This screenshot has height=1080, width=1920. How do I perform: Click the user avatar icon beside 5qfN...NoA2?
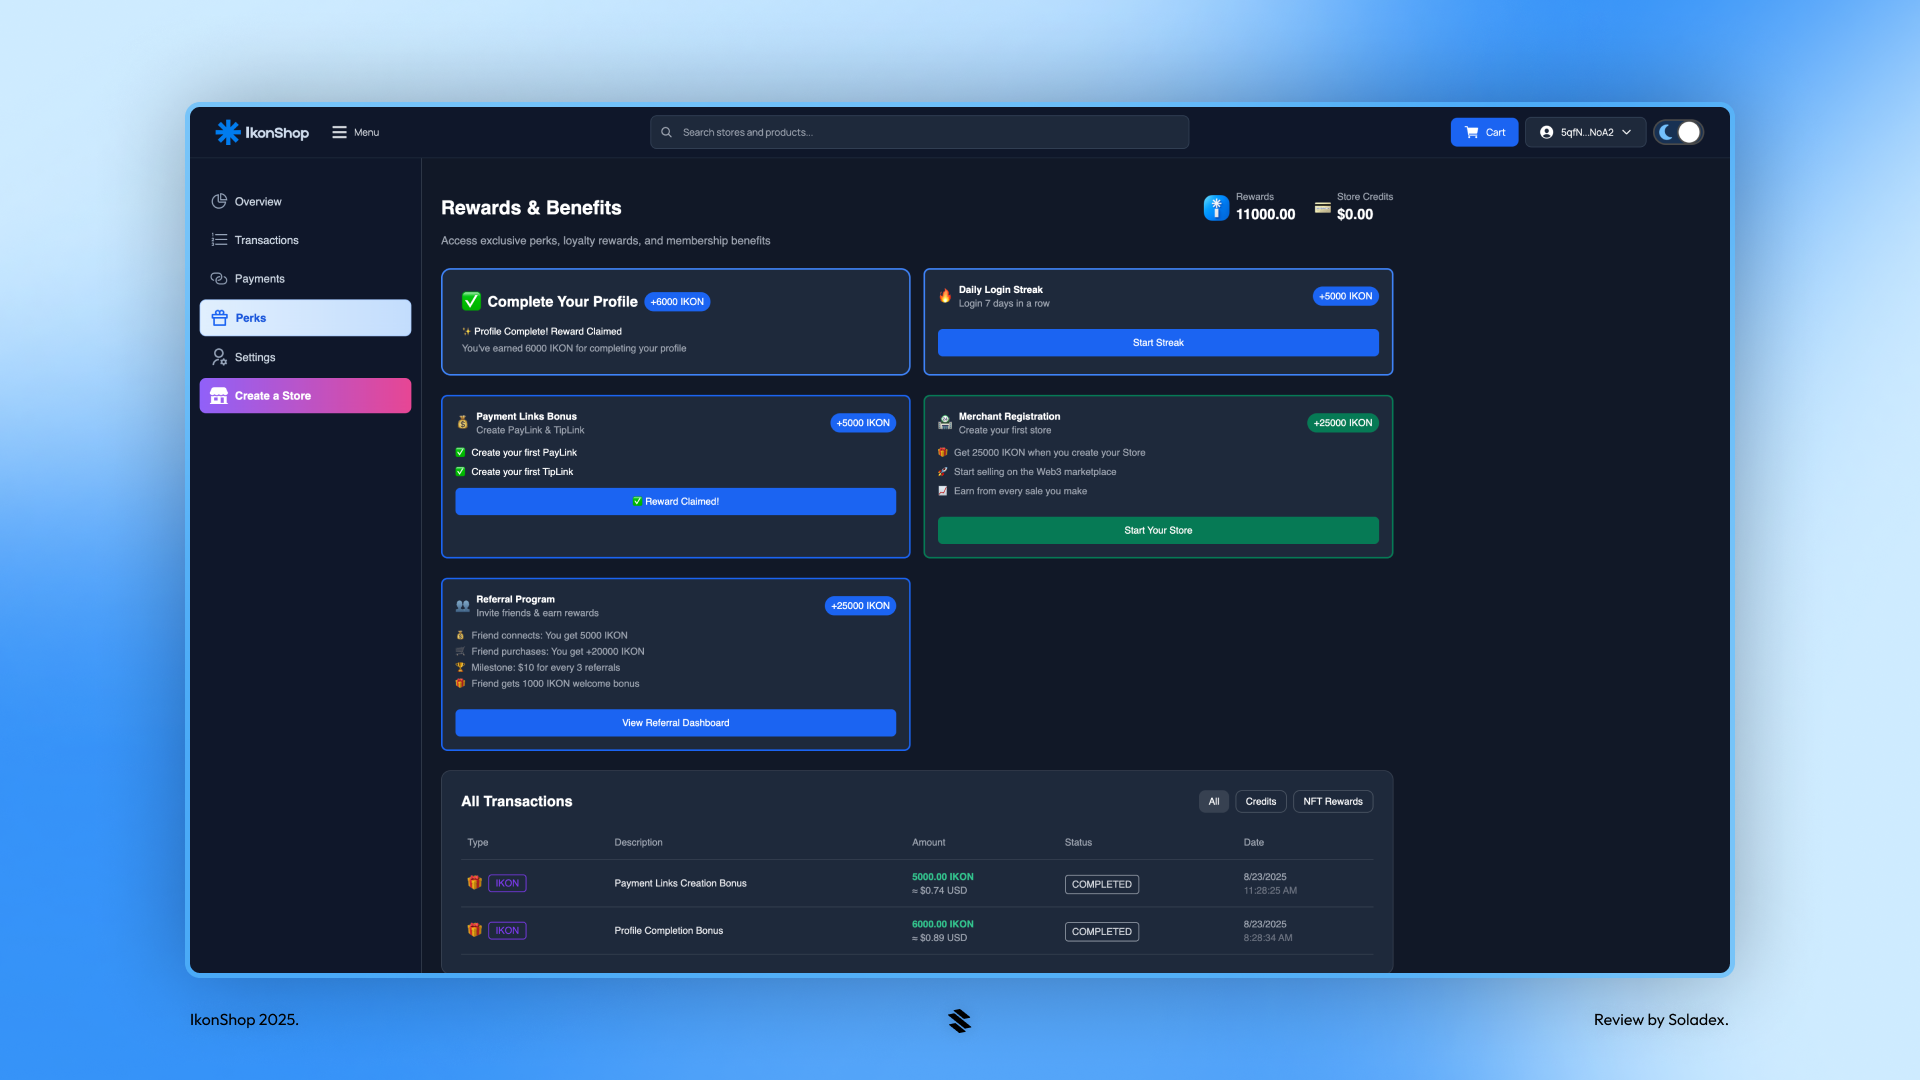tap(1546, 132)
